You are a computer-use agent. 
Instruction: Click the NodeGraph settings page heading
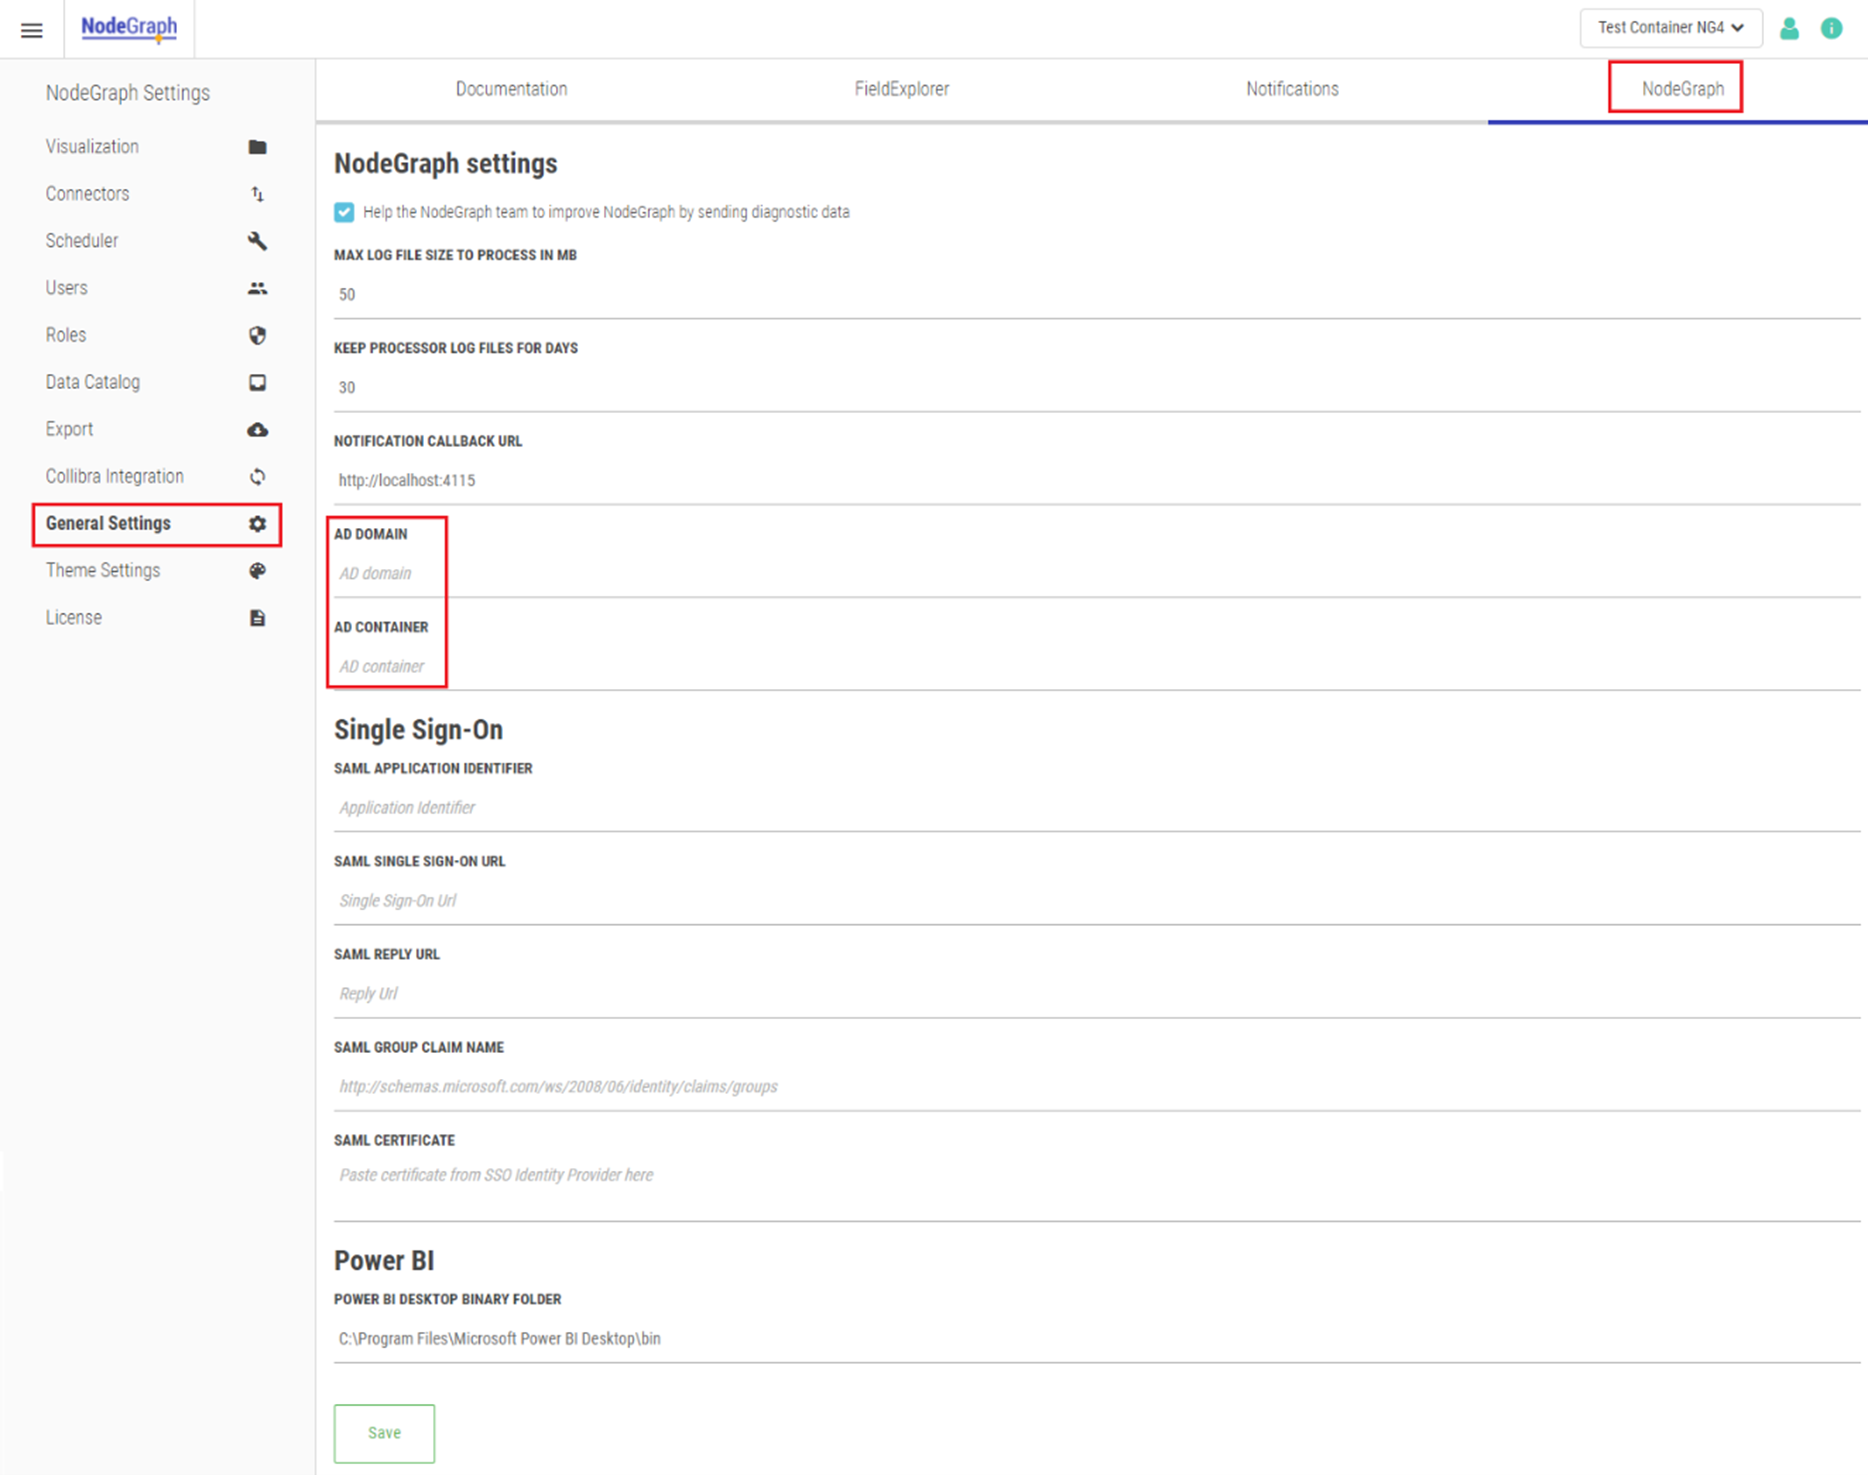click(446, 163)
